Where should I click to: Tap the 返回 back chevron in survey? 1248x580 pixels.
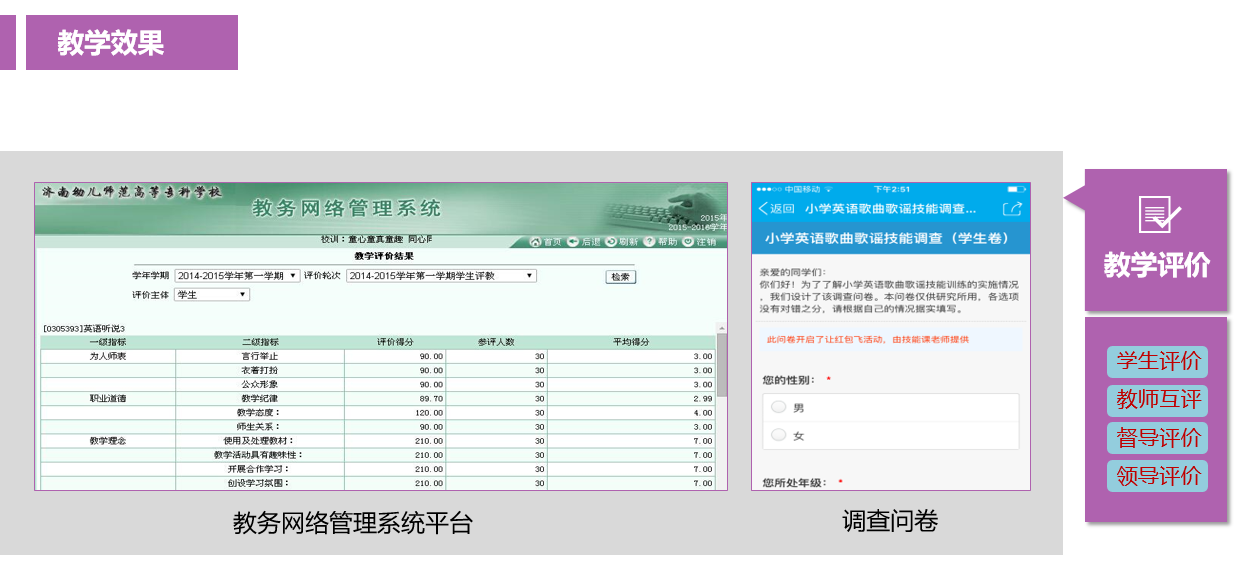click(x=763, y=208)
